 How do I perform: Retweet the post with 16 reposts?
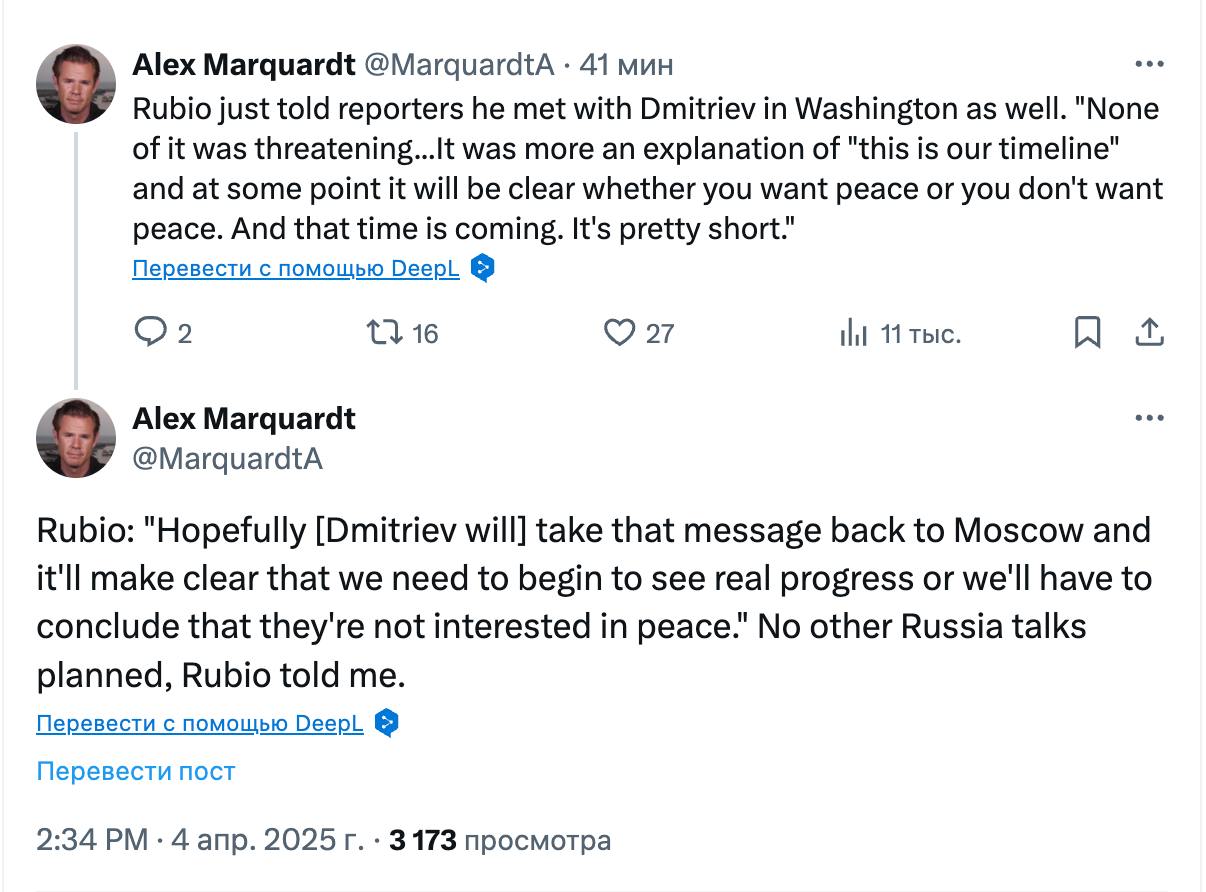click(381, 332)
